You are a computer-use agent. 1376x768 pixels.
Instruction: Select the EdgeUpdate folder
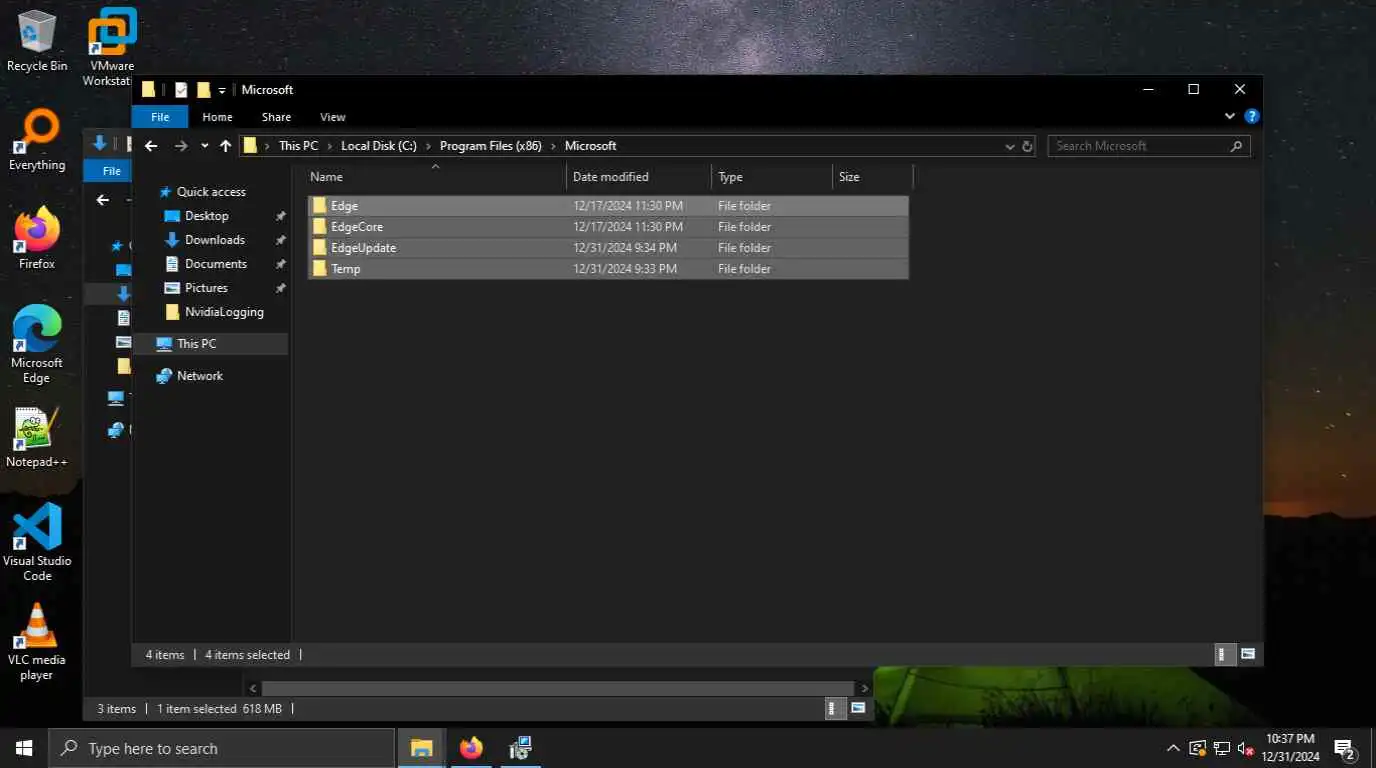point(608,248)
